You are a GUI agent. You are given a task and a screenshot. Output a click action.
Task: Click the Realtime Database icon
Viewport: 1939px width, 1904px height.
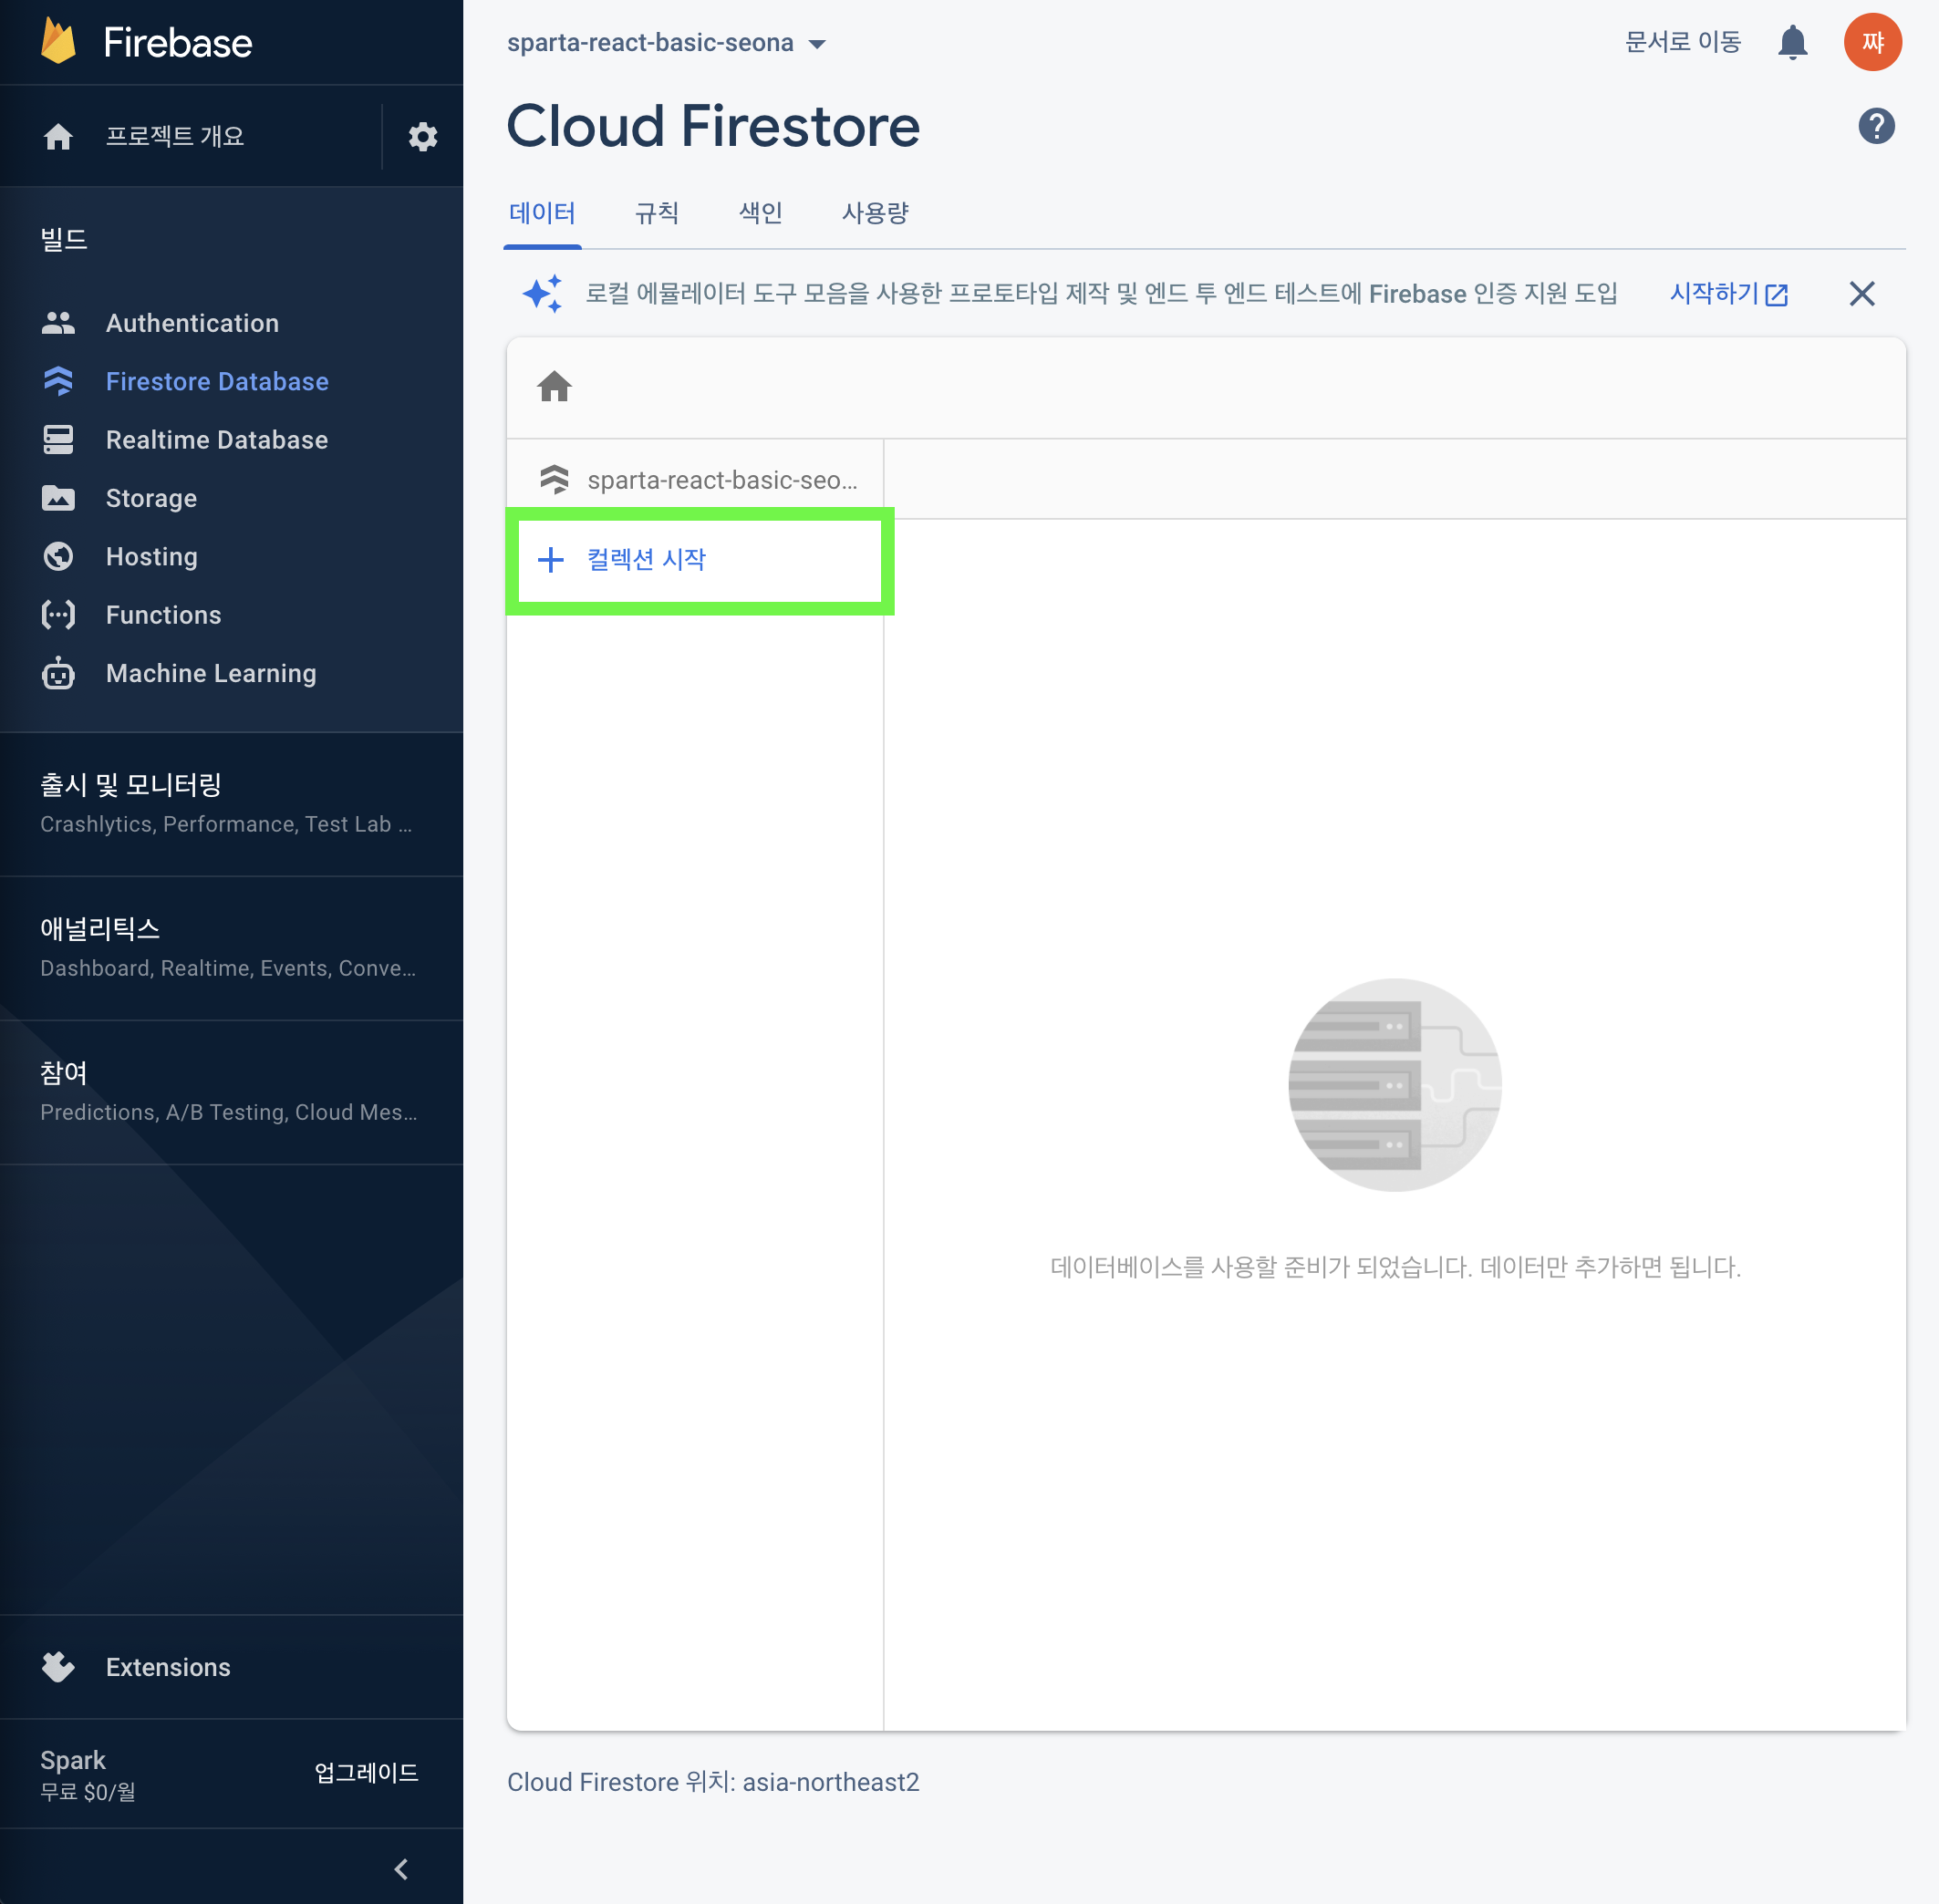[x=58, y=440]
